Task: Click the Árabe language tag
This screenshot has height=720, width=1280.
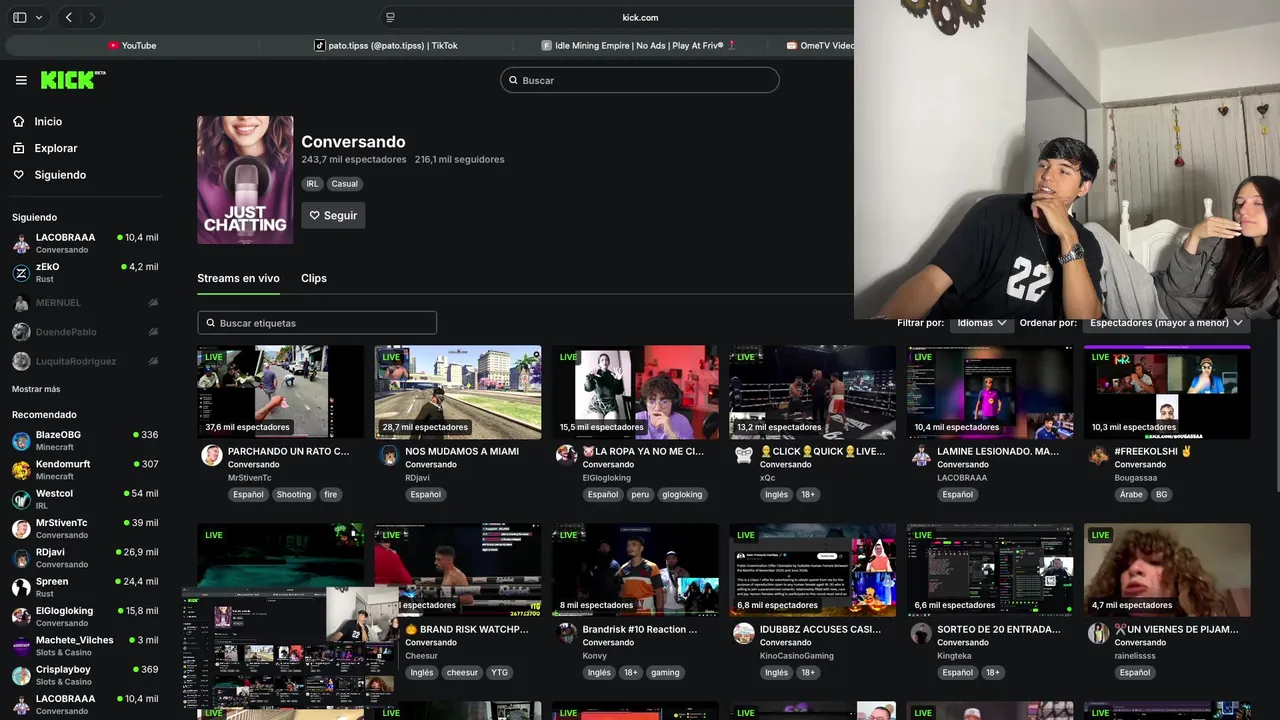Action: point(1130,495)
